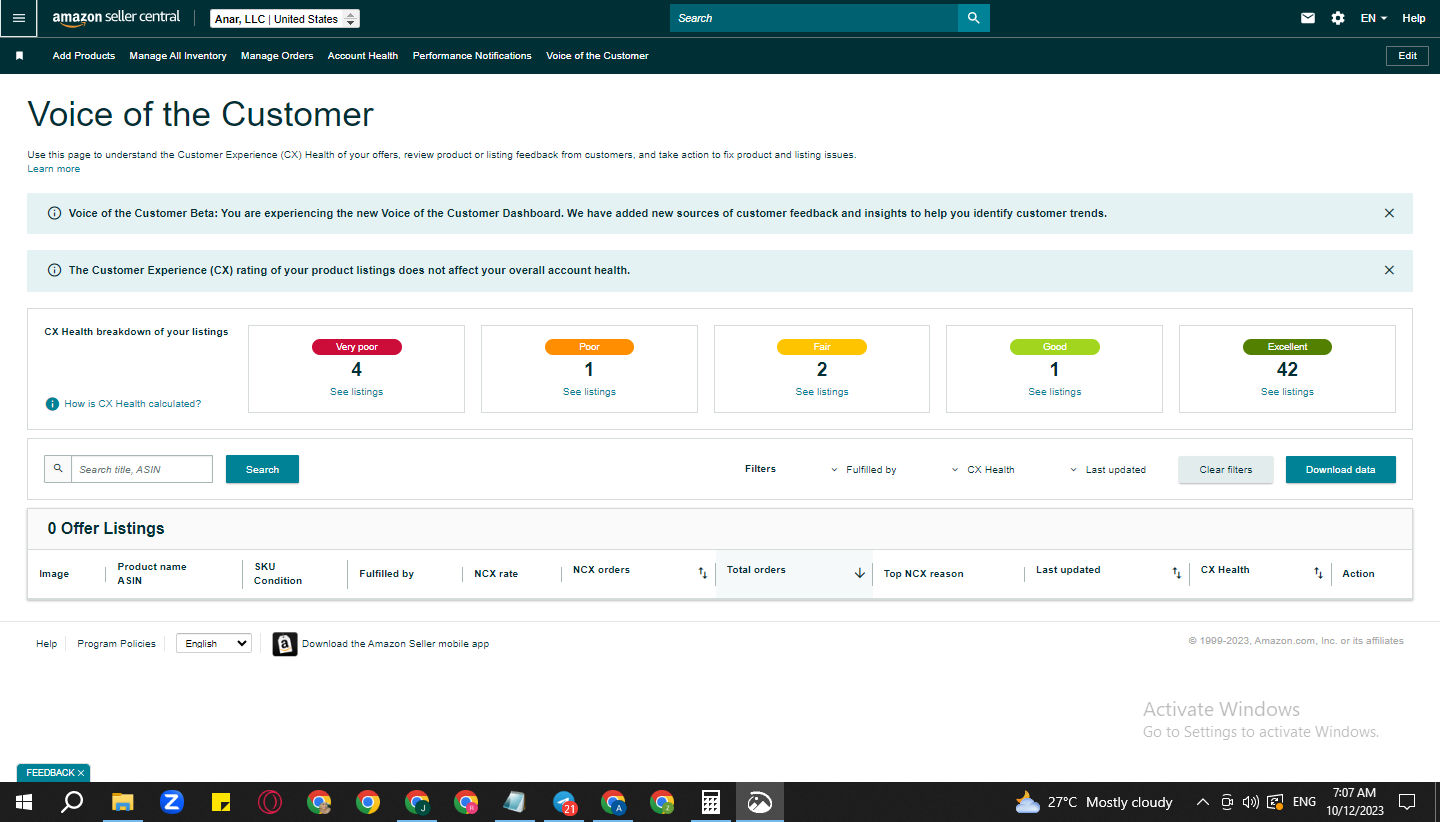The width and height of the screenshot is (1440, 822).
Task: Open the messages envelope icon
Action: pos(1308,18)
